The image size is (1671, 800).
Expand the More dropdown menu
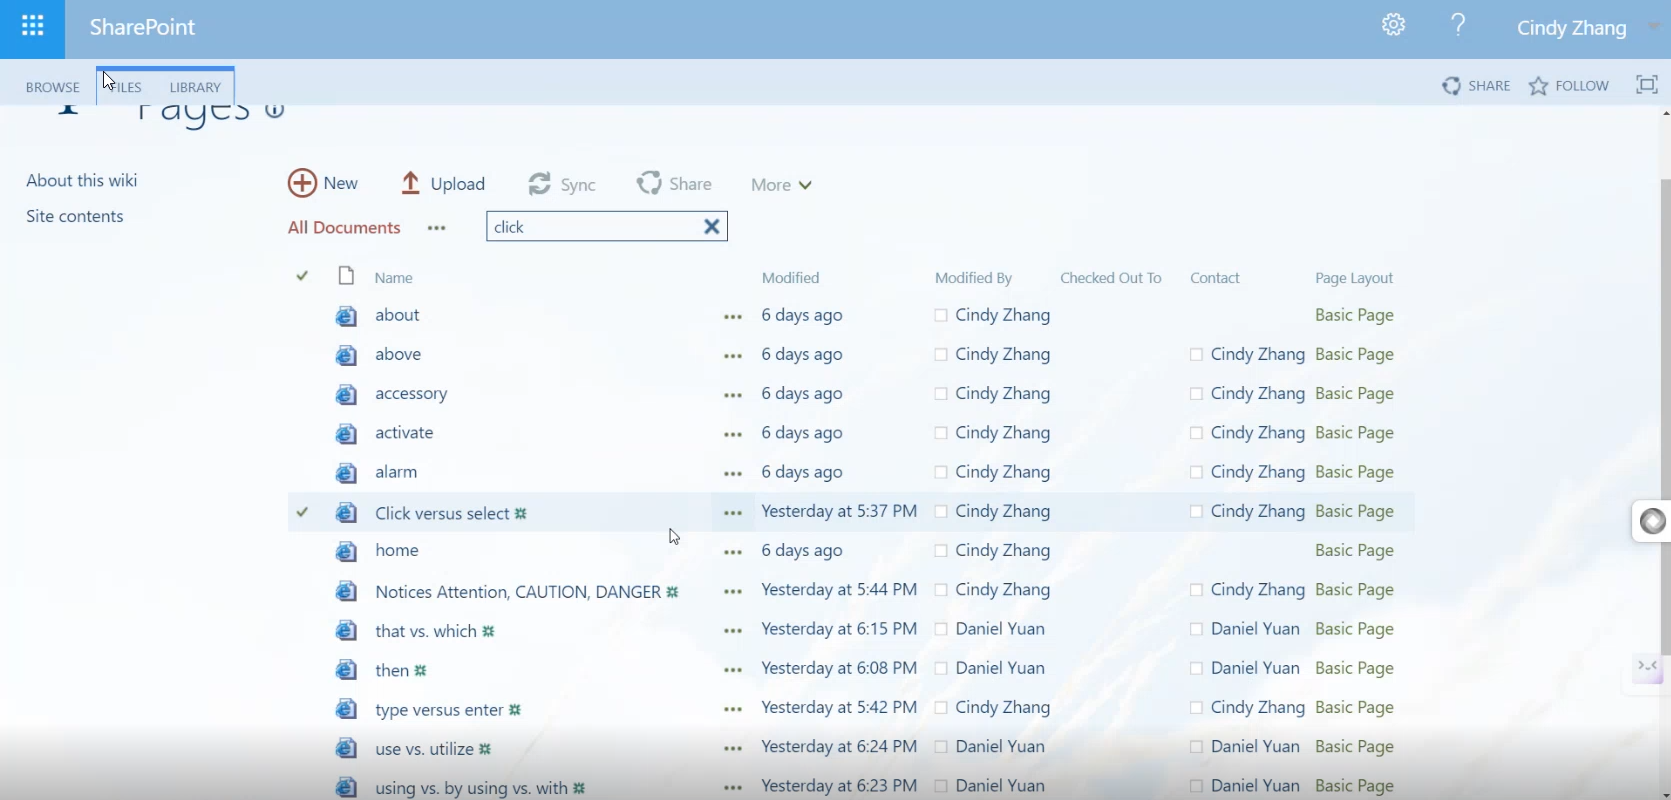(x=781, y=185)
